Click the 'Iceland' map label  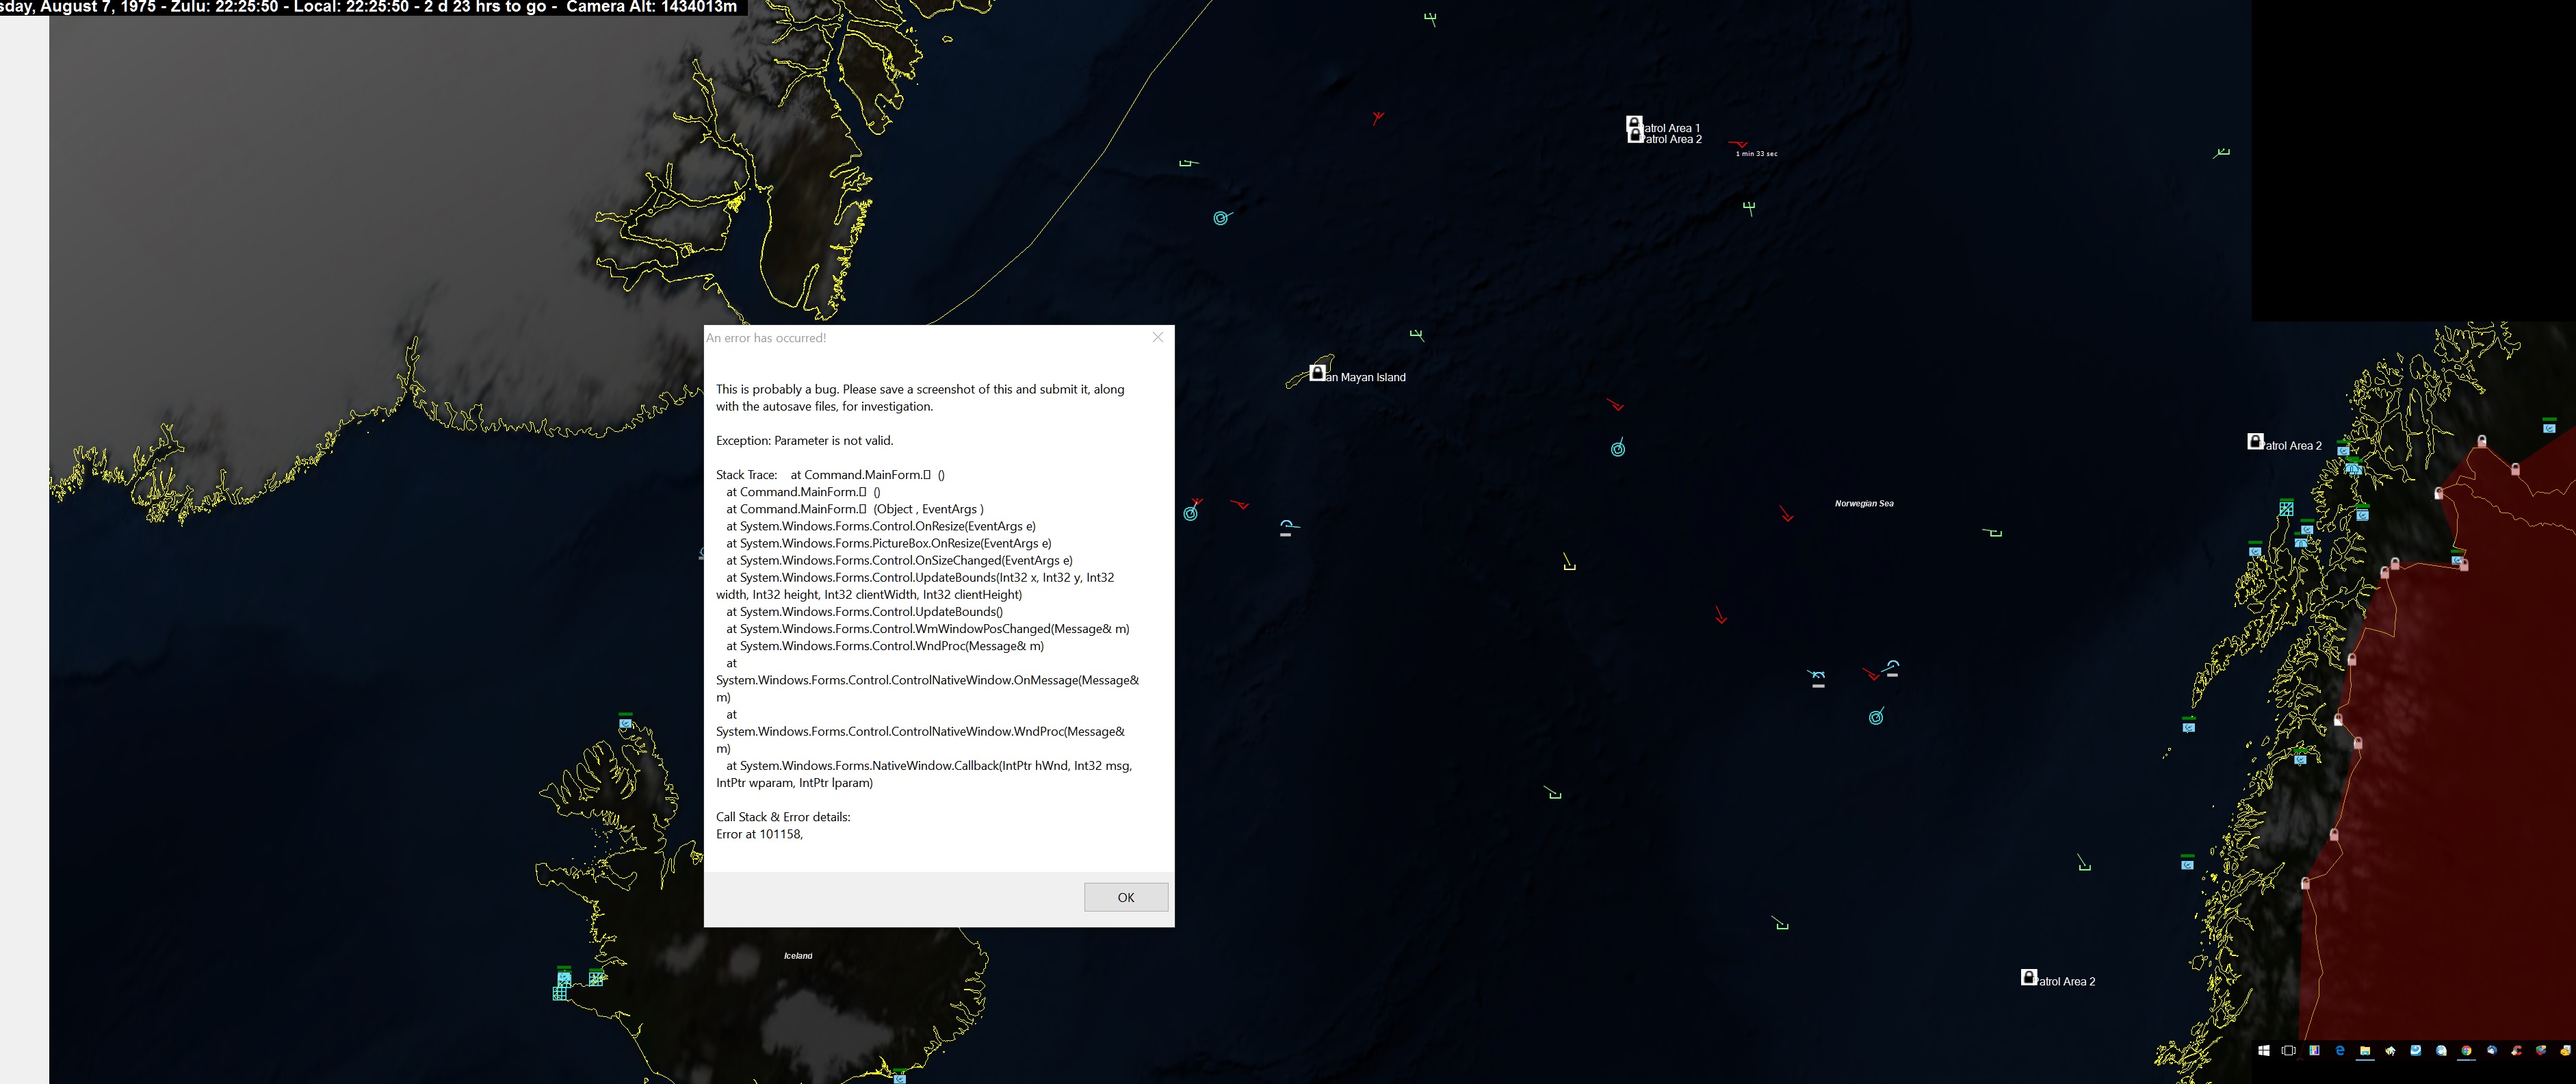point(798,956)
